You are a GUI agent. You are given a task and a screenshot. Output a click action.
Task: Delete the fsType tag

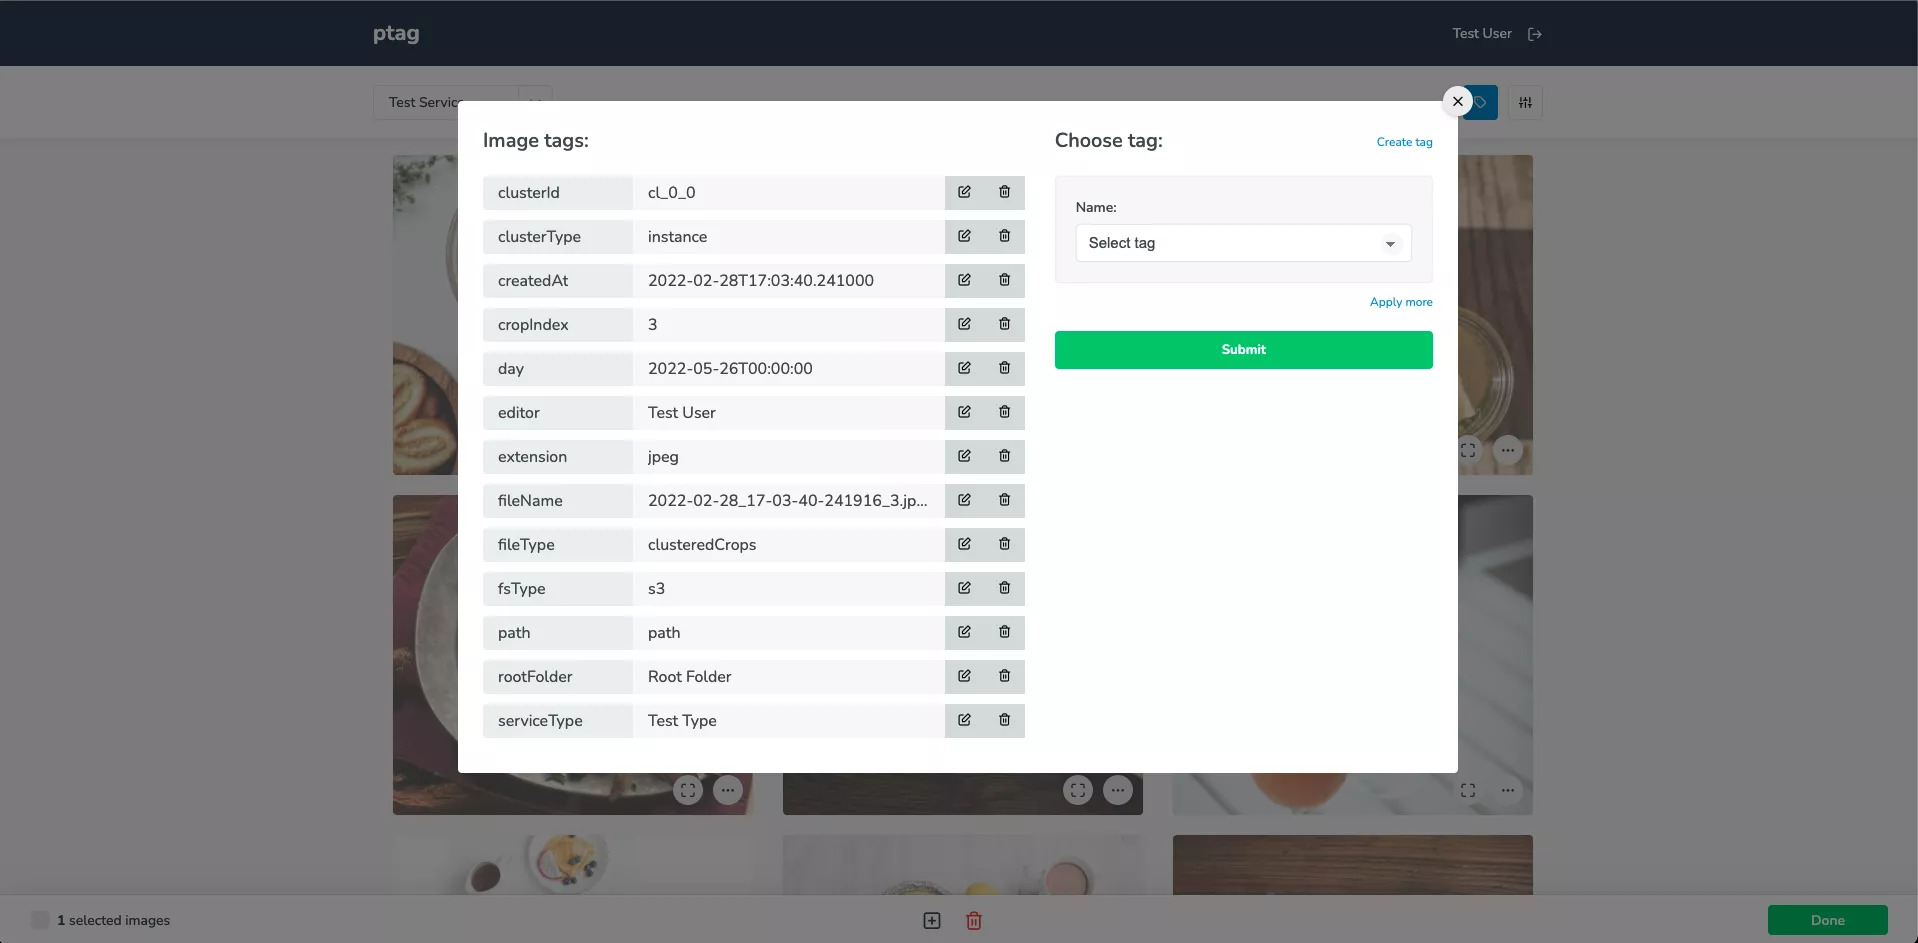tap(1004, 588)
